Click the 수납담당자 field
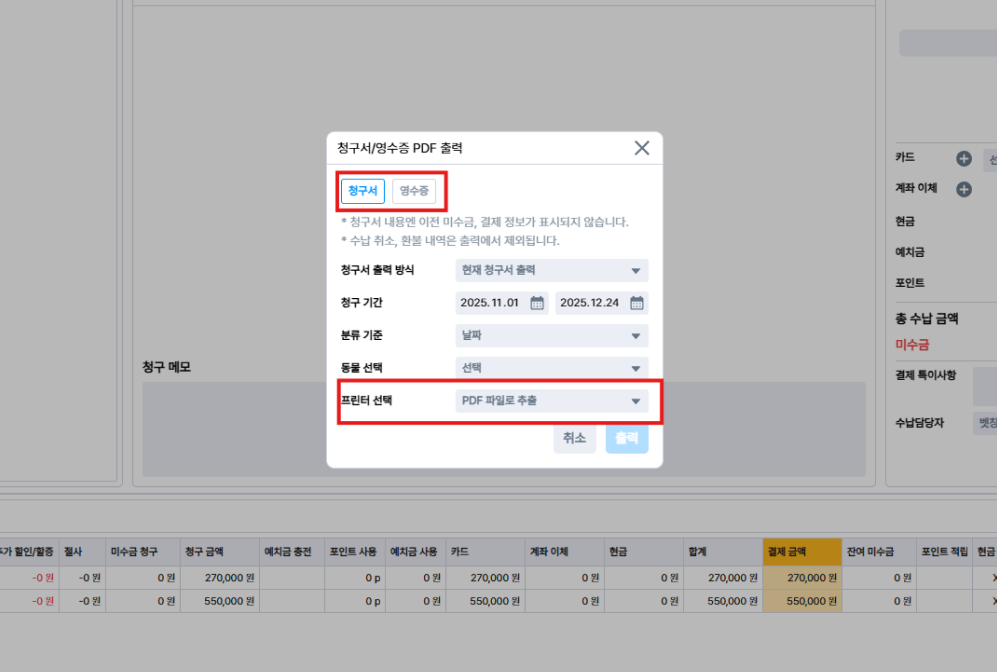997x672 pixels. (985, 423)
